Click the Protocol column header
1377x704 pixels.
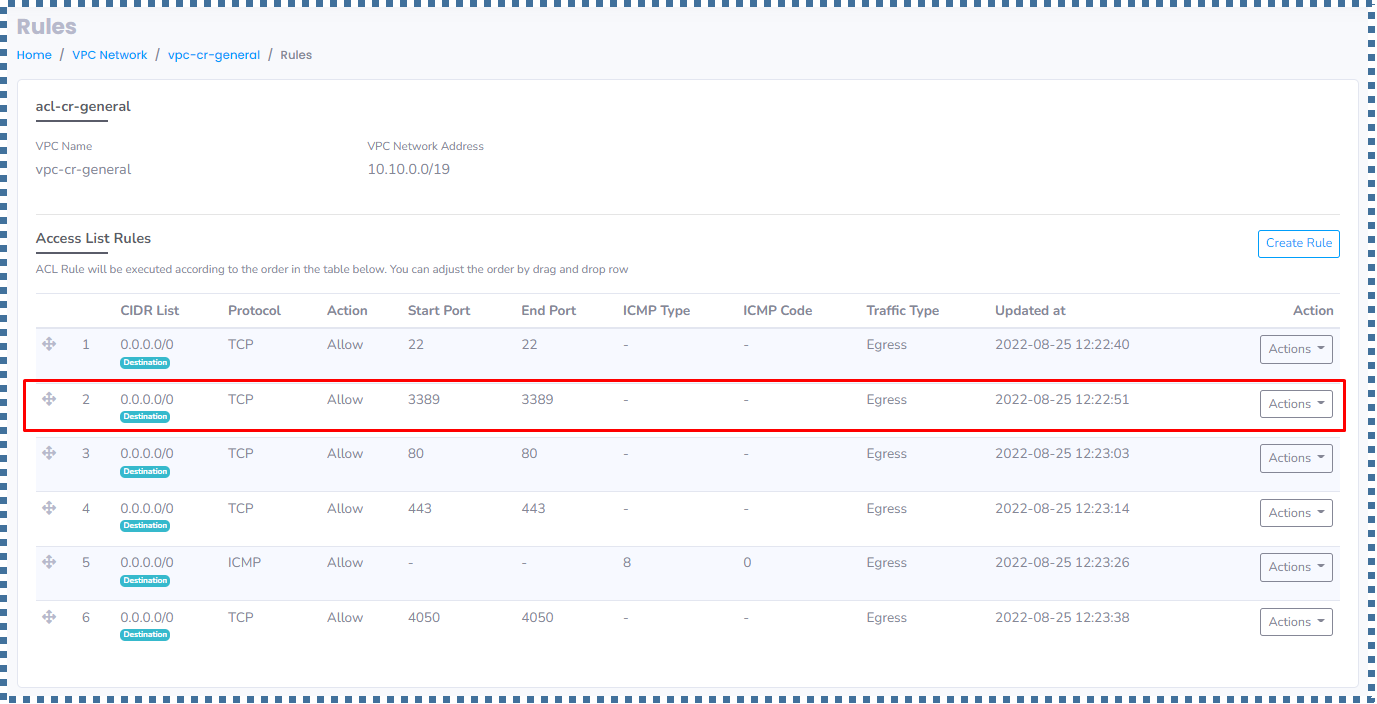point(254,311)
